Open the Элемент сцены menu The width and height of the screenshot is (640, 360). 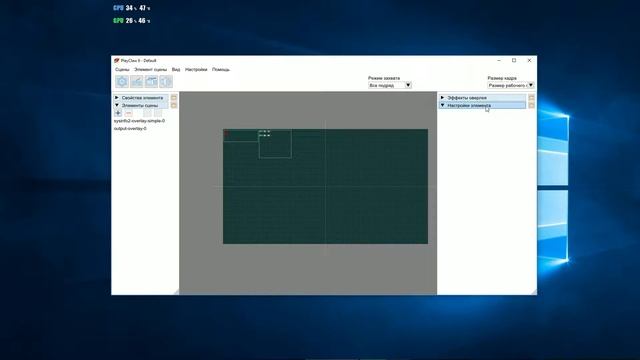(x=150, y=70)
